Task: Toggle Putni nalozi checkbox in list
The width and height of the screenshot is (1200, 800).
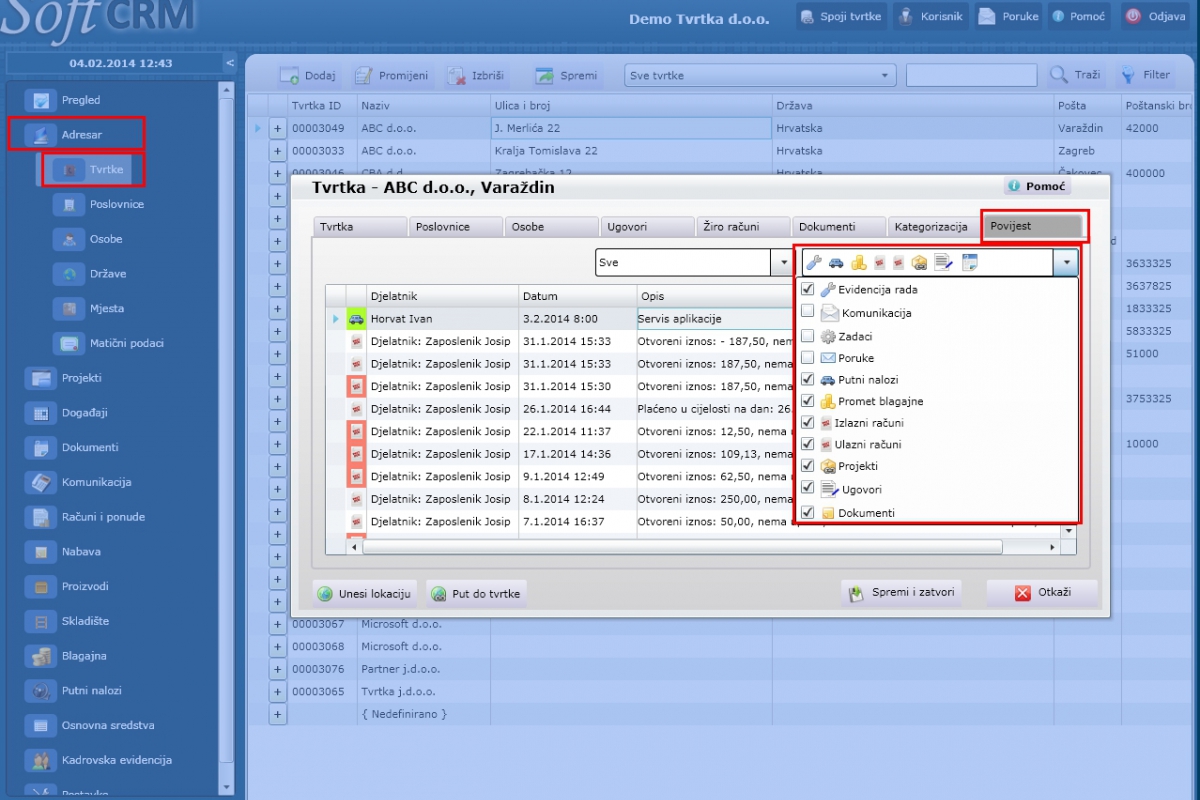Action: point(808,379)
